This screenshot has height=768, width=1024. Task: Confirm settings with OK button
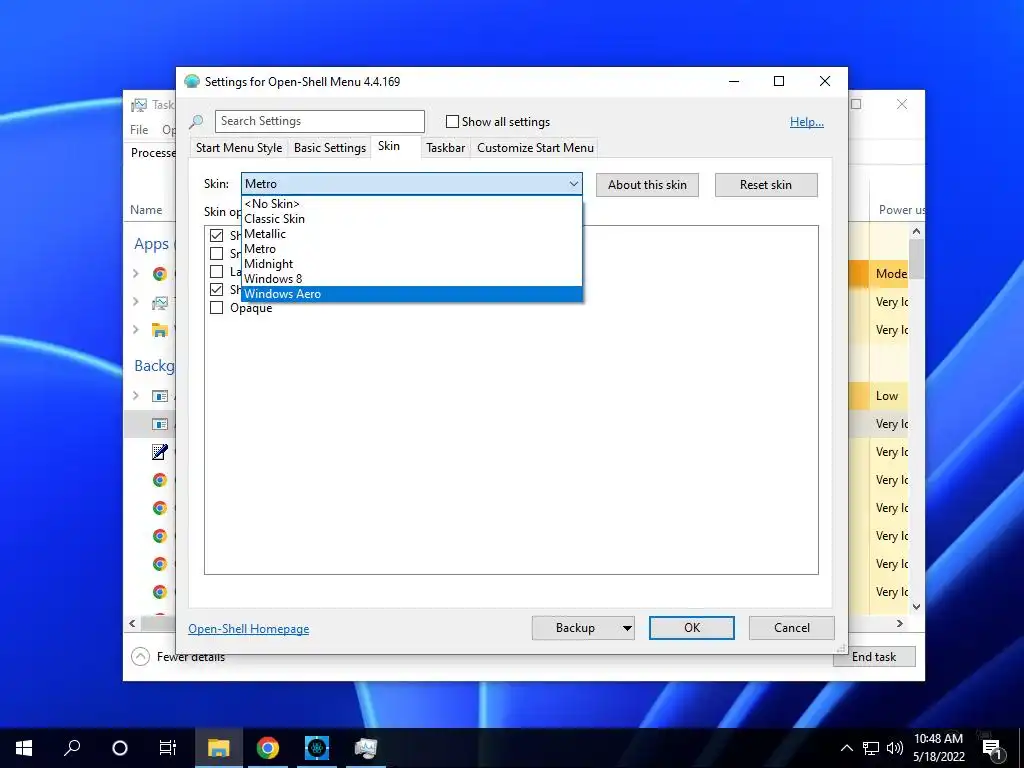pyautogui.click(x=692, y=628)
